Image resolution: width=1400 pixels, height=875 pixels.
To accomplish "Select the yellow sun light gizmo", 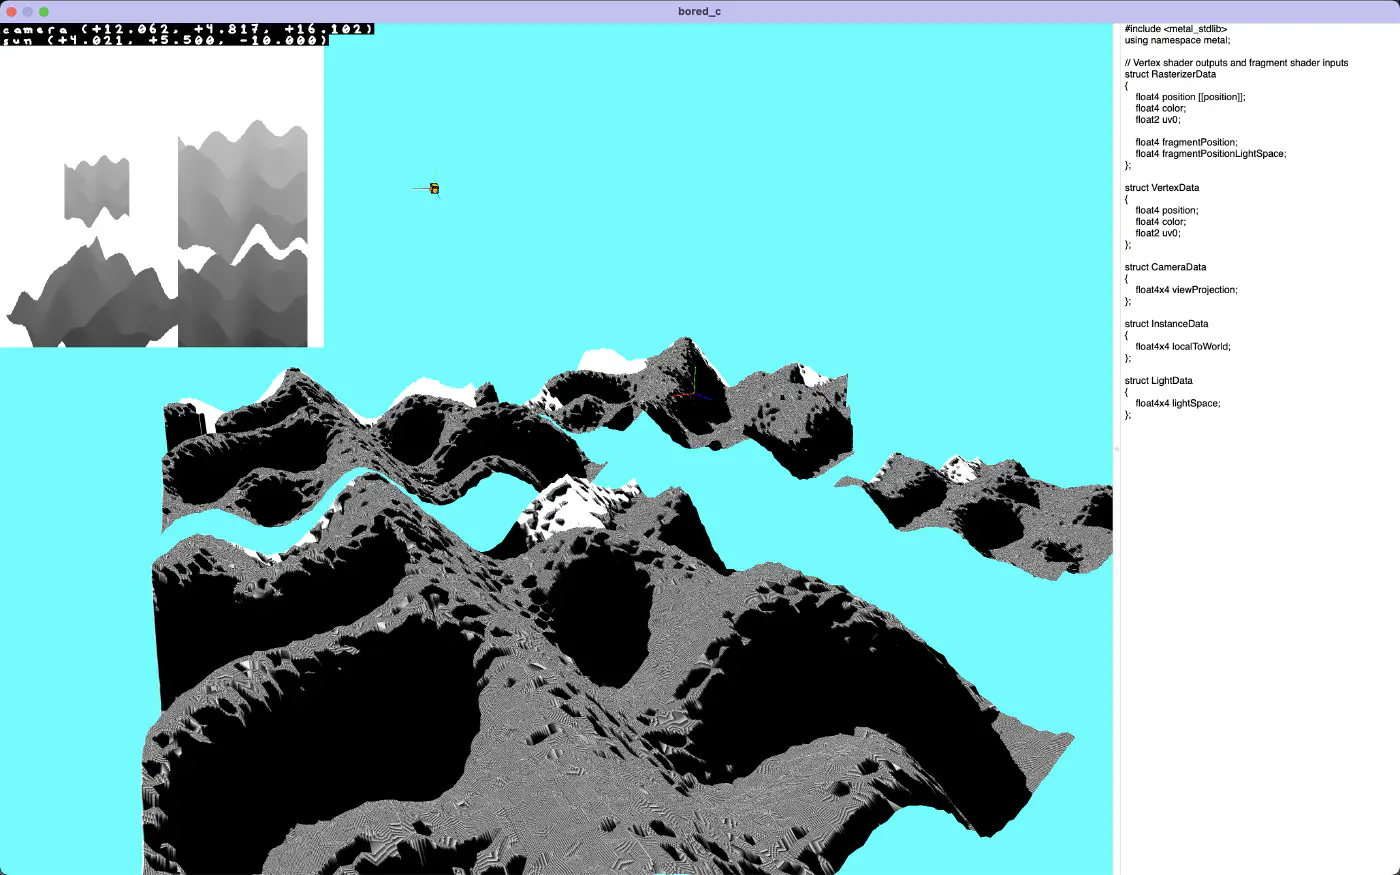I will pyautogui.click(x=434, y=188).
